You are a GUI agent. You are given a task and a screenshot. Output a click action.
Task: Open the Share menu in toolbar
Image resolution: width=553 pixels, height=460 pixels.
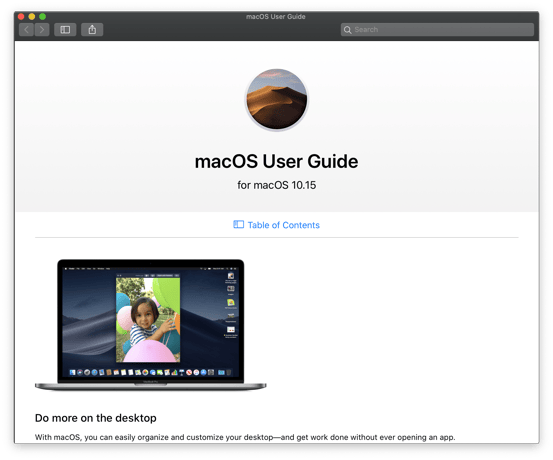(92, 30)
